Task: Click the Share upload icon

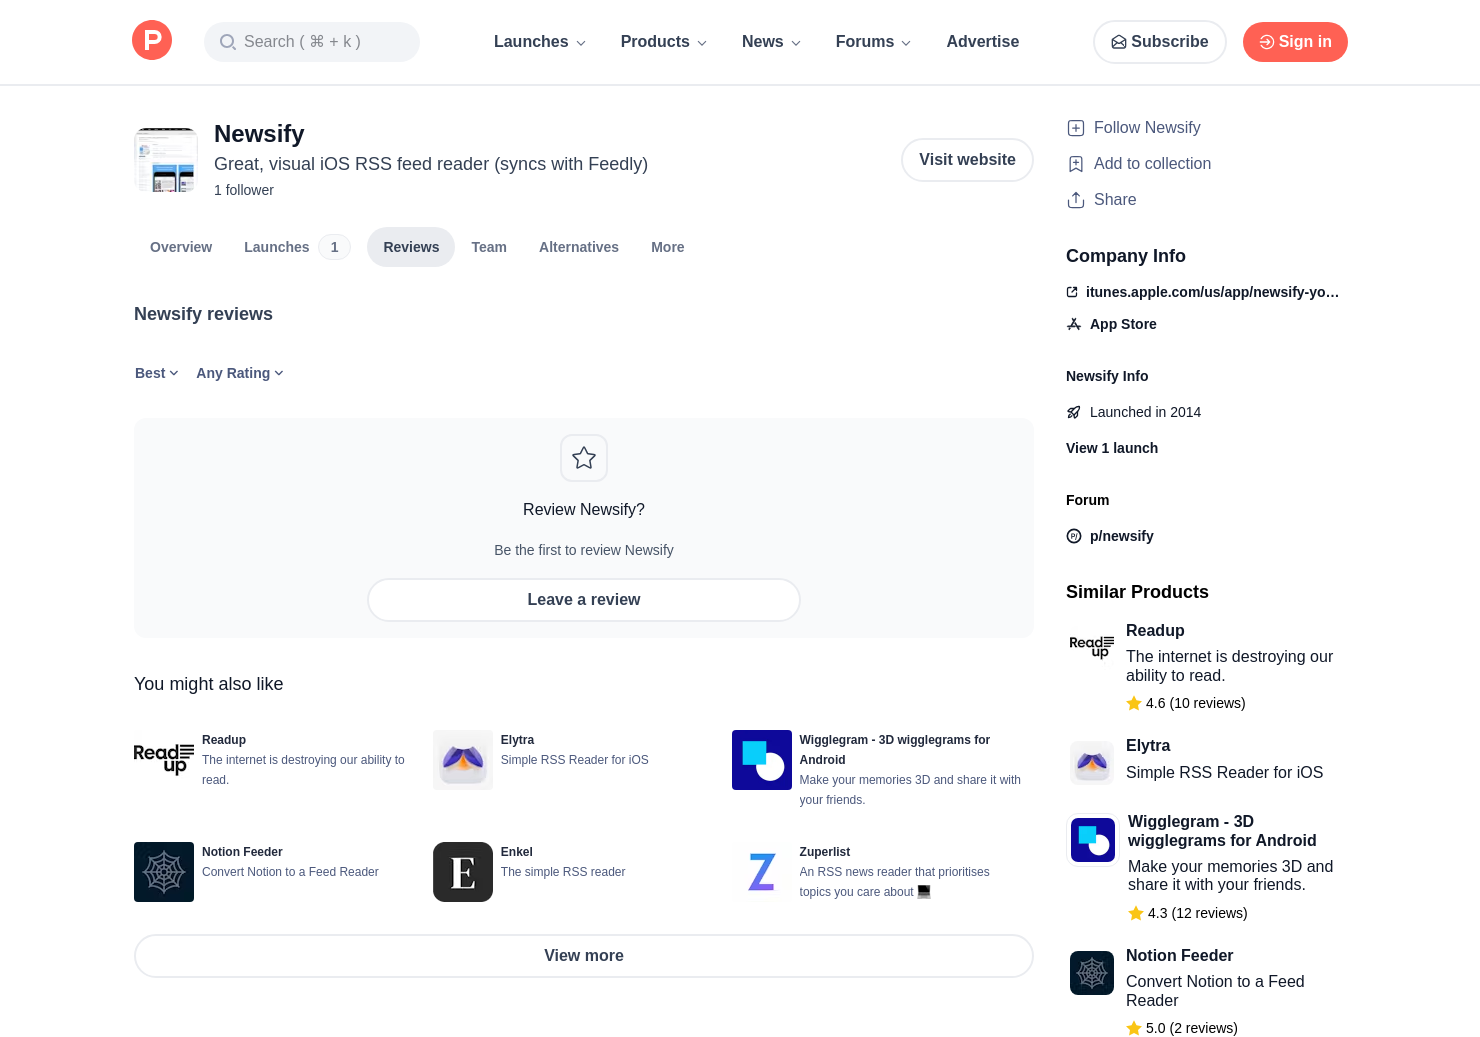Action: 1076,200
